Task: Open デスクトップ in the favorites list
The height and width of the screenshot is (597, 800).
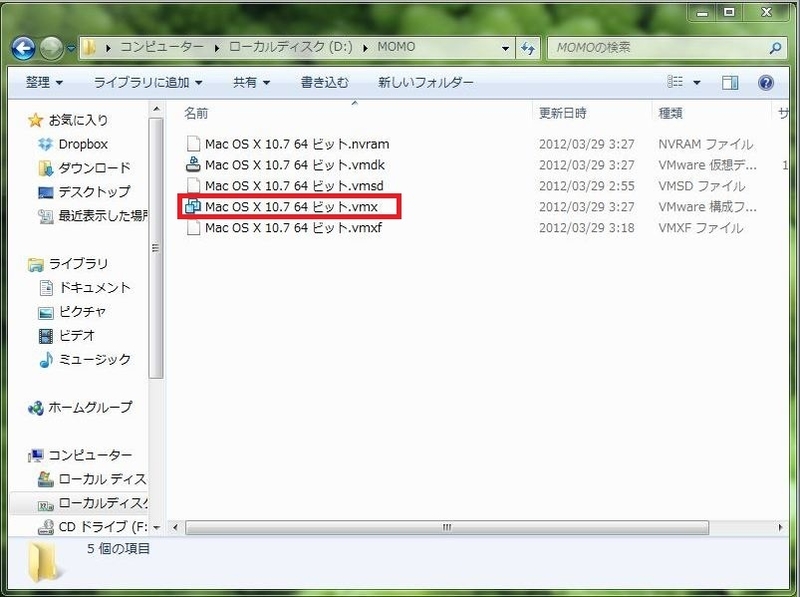Action: [x=94, y=192]
